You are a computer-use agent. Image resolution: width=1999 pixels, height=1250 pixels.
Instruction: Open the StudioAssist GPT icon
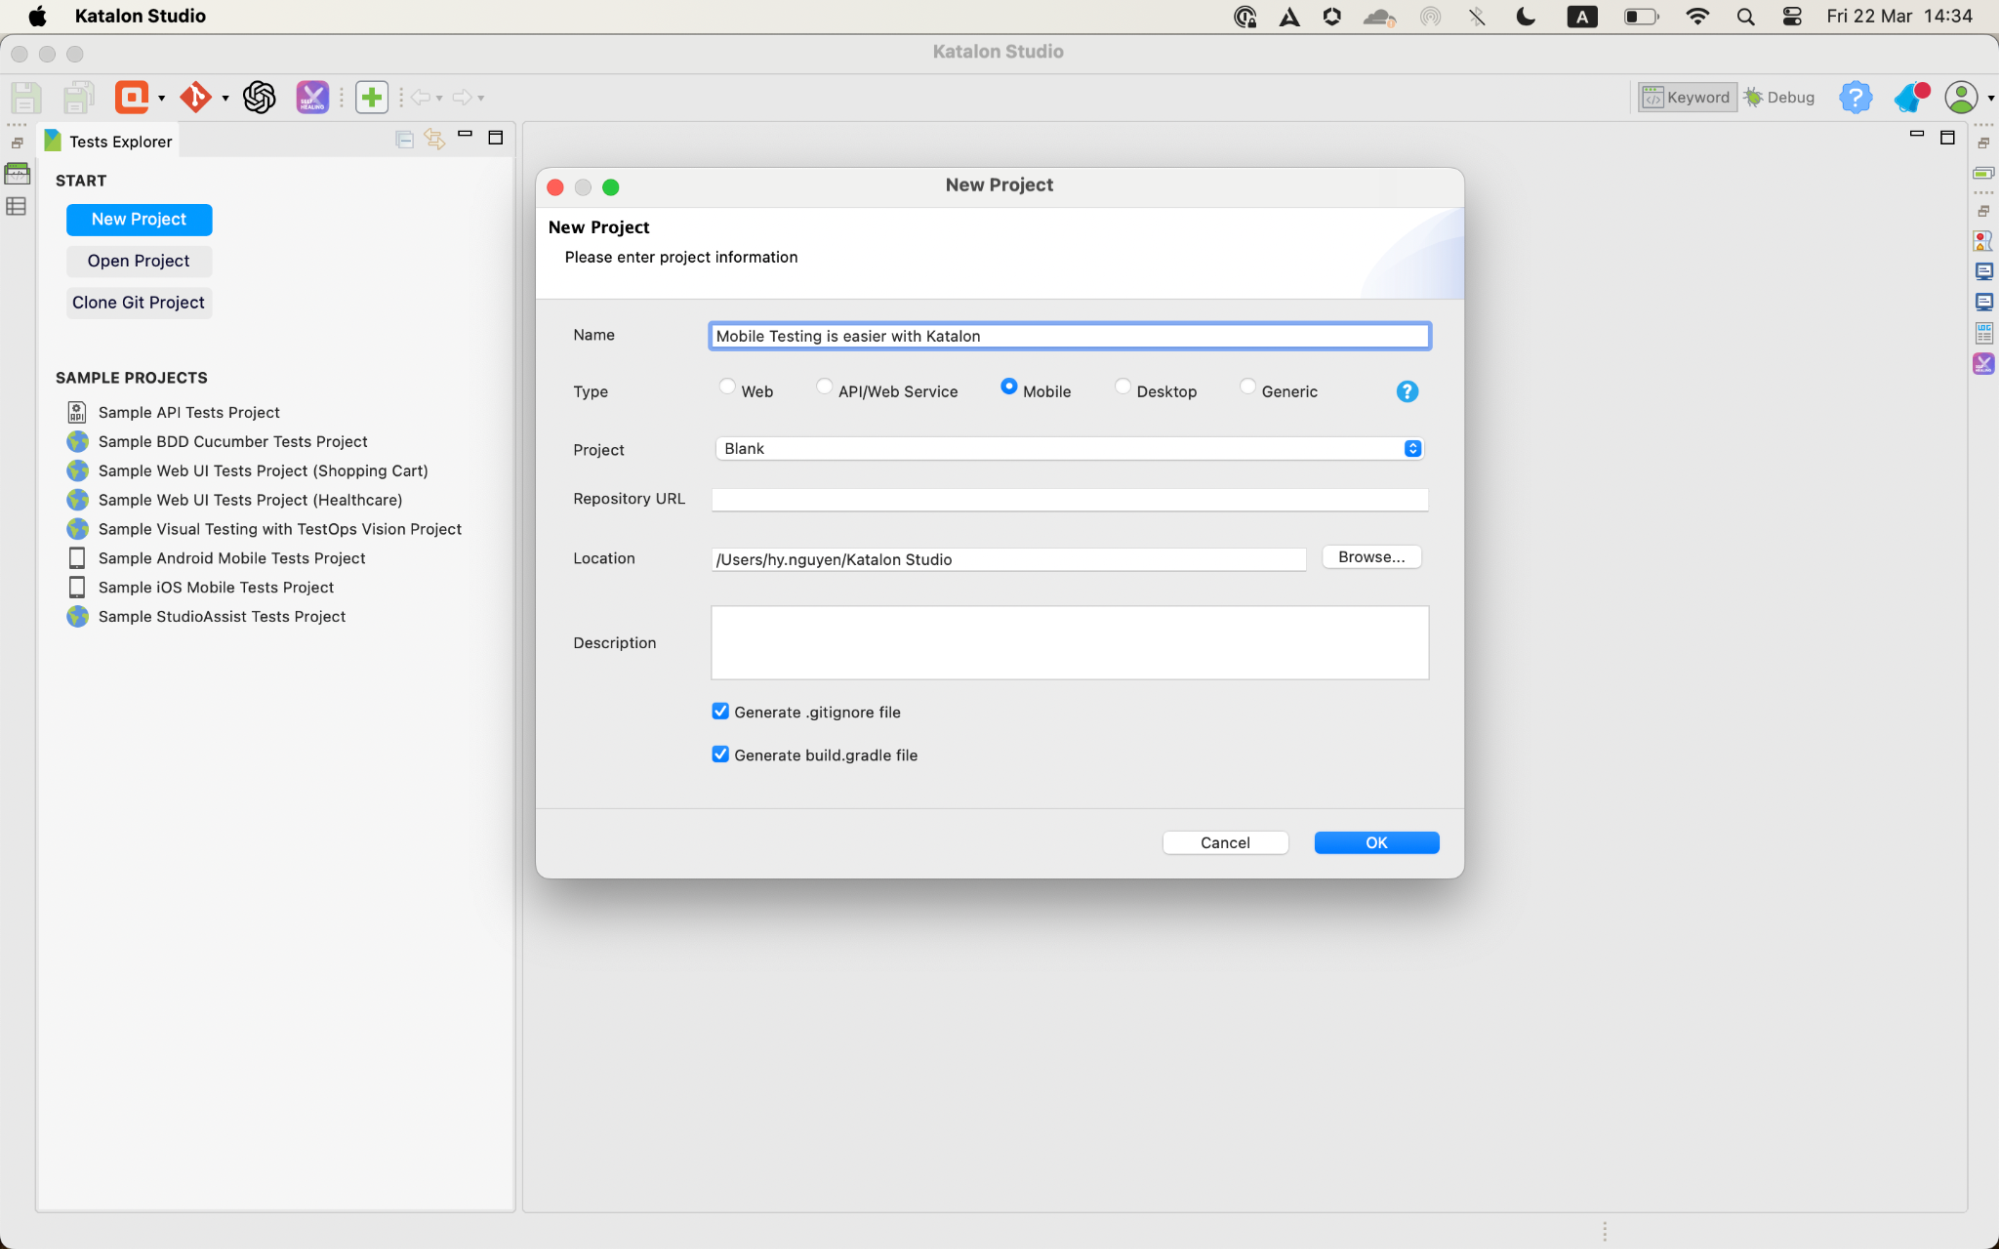259,97
